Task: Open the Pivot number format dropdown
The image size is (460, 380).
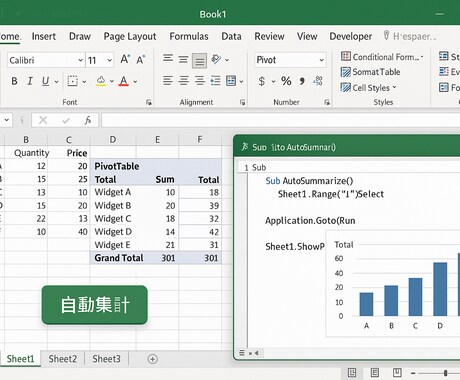Action: click(321, 60)
